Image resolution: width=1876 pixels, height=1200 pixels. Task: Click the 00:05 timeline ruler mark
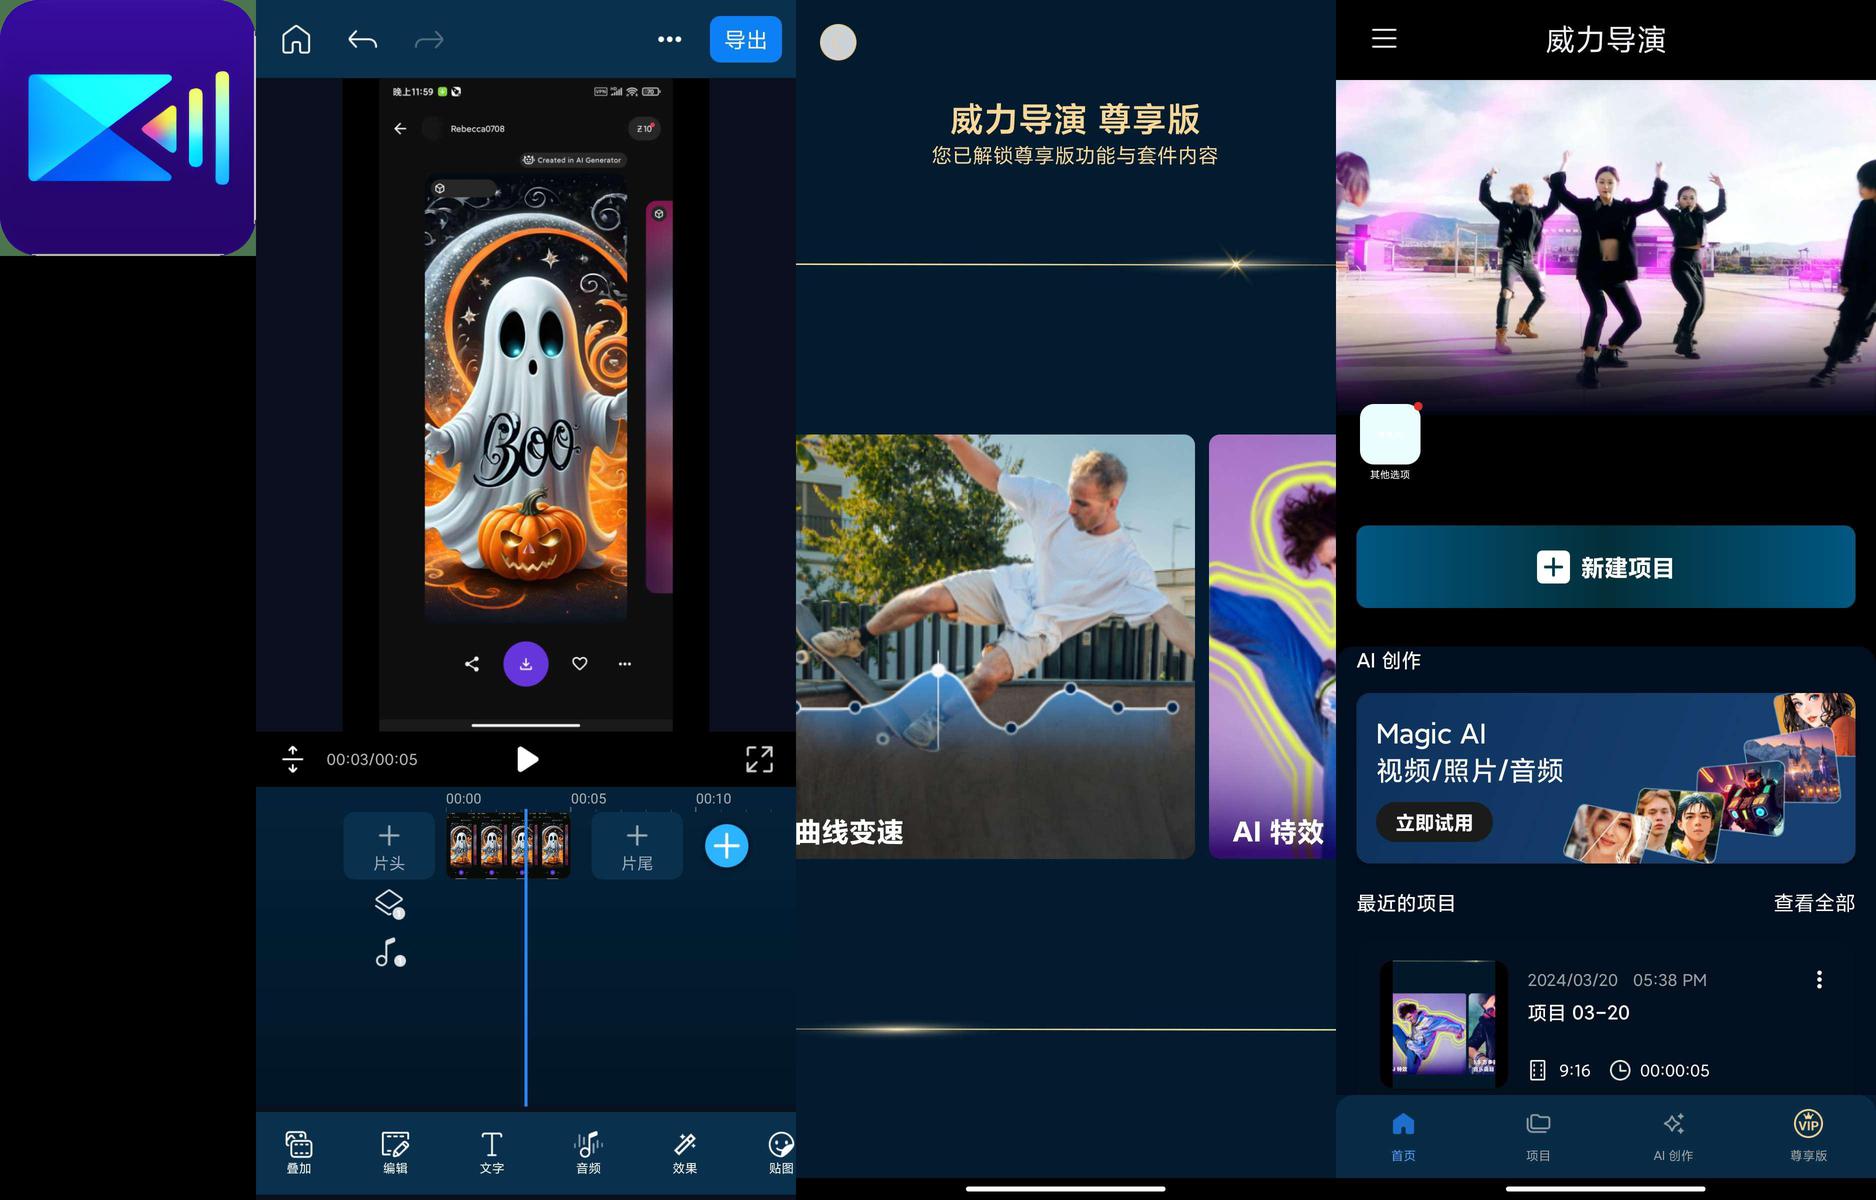click(588, 798)
